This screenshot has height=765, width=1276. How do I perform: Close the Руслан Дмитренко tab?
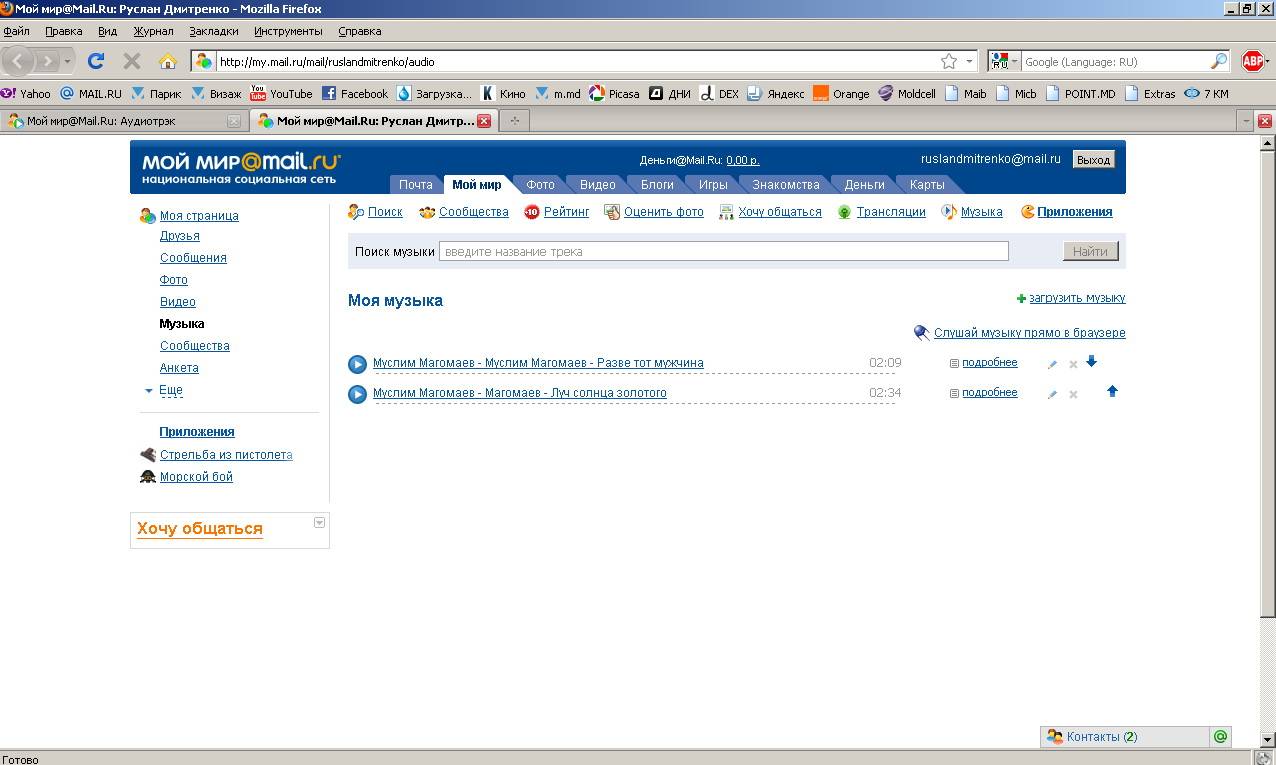(x=484, y=121)
